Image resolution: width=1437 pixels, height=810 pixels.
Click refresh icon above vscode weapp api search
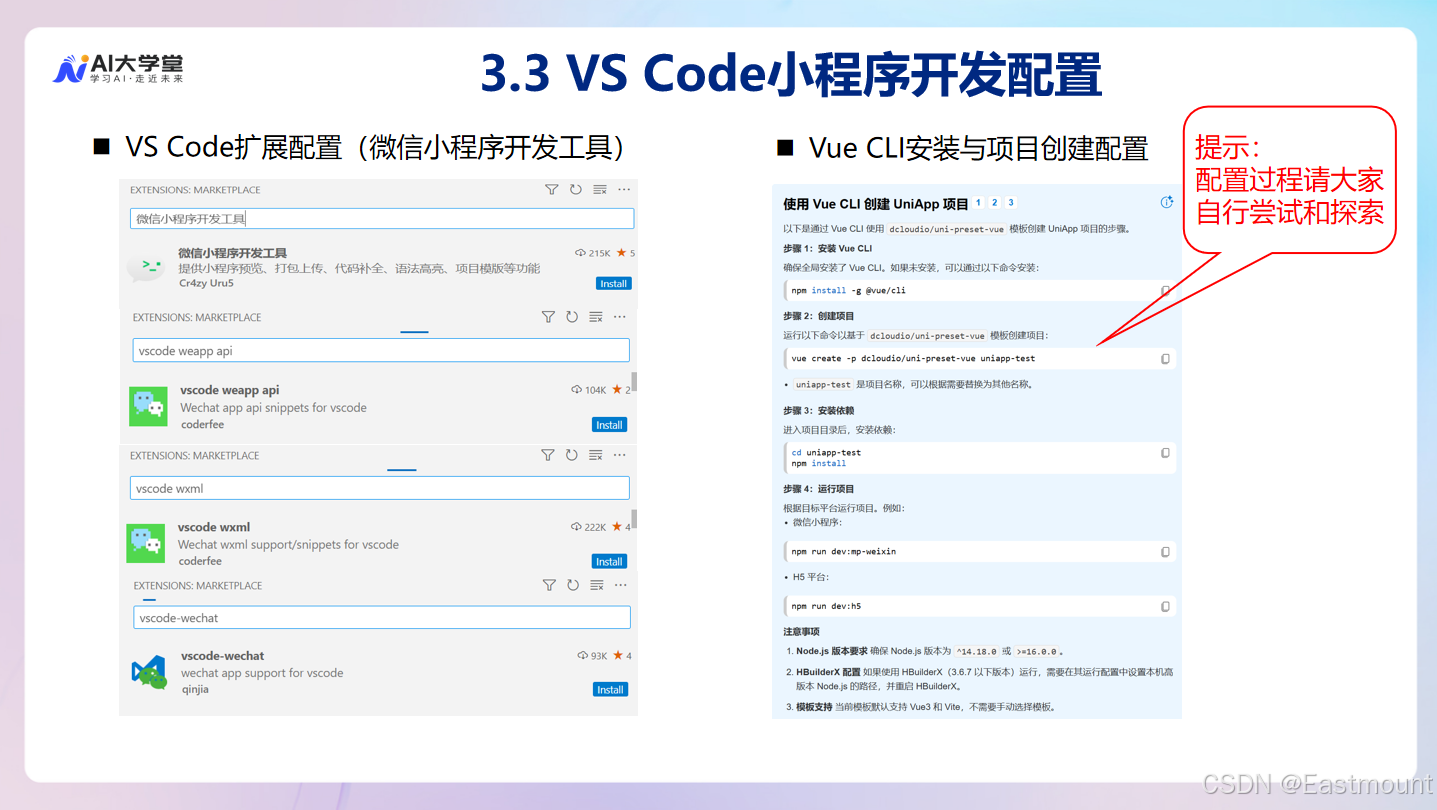[572, 317]
